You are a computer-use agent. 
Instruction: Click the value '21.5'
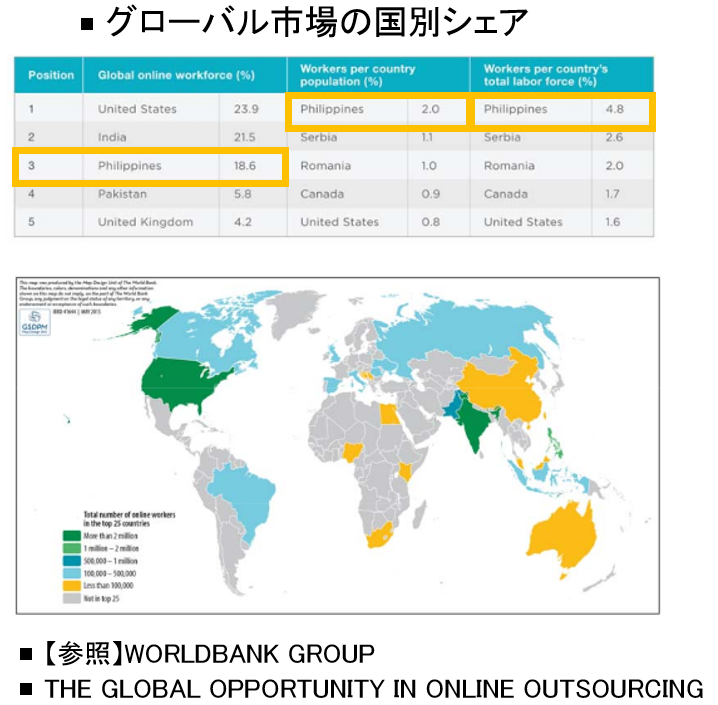click(245, 137)
